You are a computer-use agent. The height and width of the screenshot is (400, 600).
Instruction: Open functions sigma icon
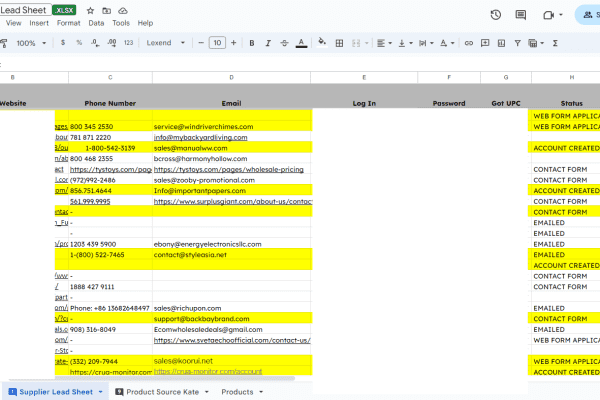(555, 43)
